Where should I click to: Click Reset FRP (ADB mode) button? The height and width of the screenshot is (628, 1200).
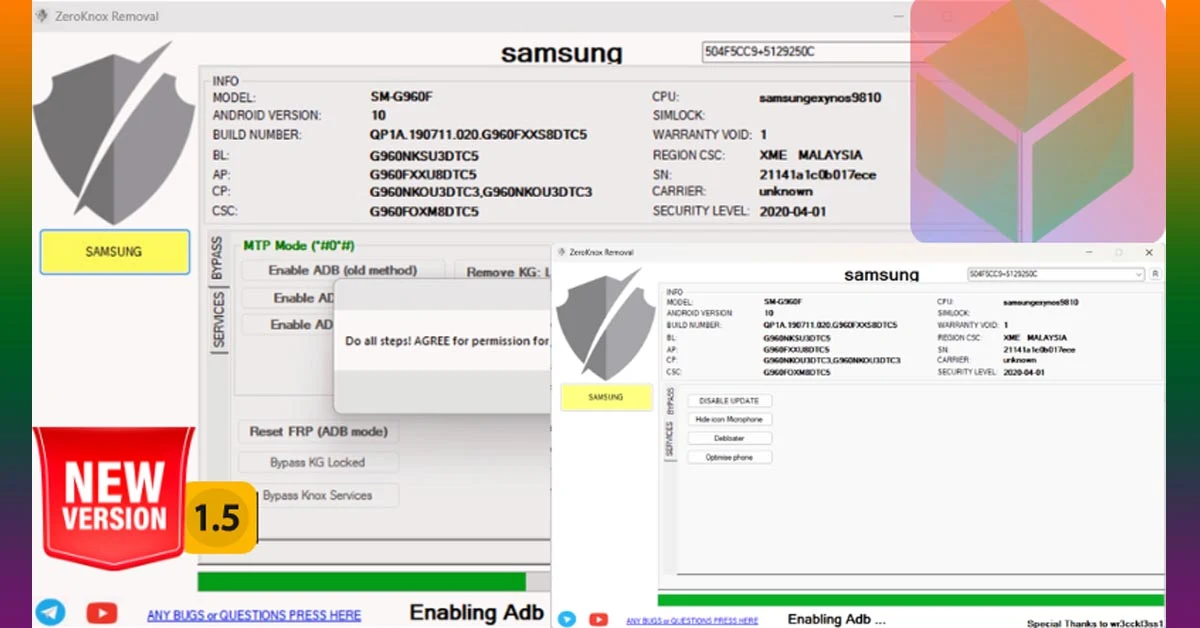click(x=318, y=432)
